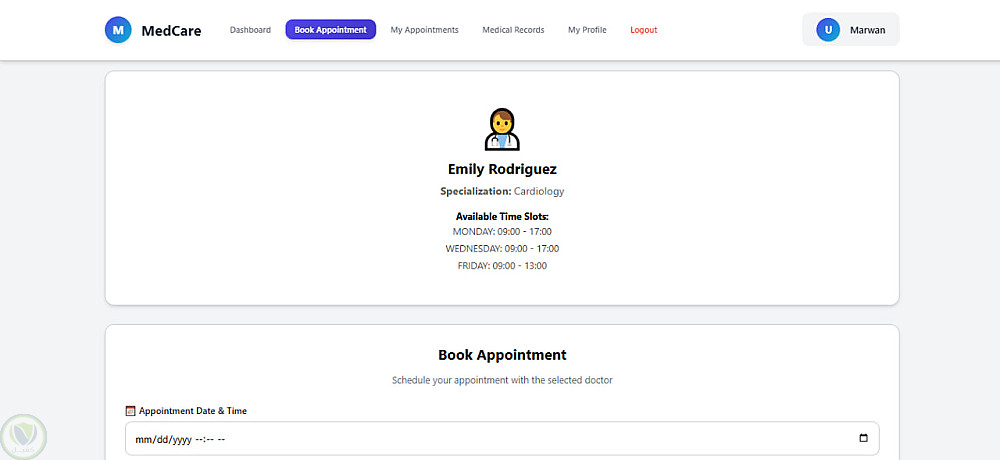Click the Book Appointment form heading
This screenshot has height=460, width=1000.
pyautogui.click(x=502, y=355)
